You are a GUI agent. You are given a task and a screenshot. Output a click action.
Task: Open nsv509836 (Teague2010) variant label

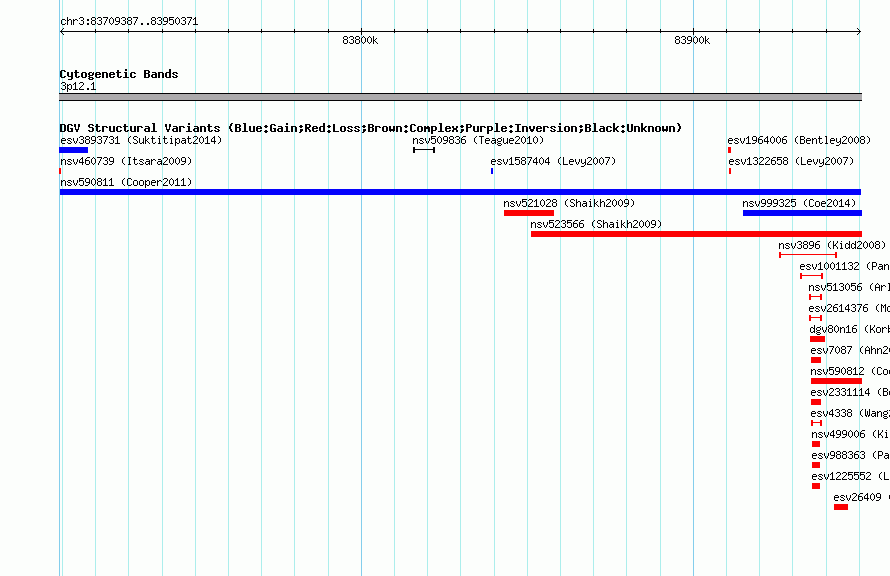pyautogui.click(x=478, y=140)
